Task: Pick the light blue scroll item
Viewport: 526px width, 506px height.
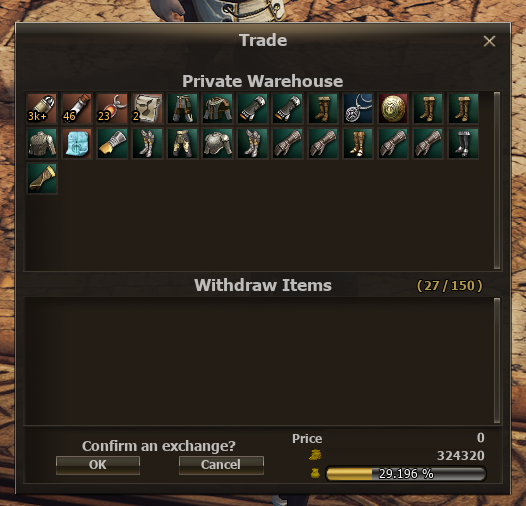Action: coord(77,143)
